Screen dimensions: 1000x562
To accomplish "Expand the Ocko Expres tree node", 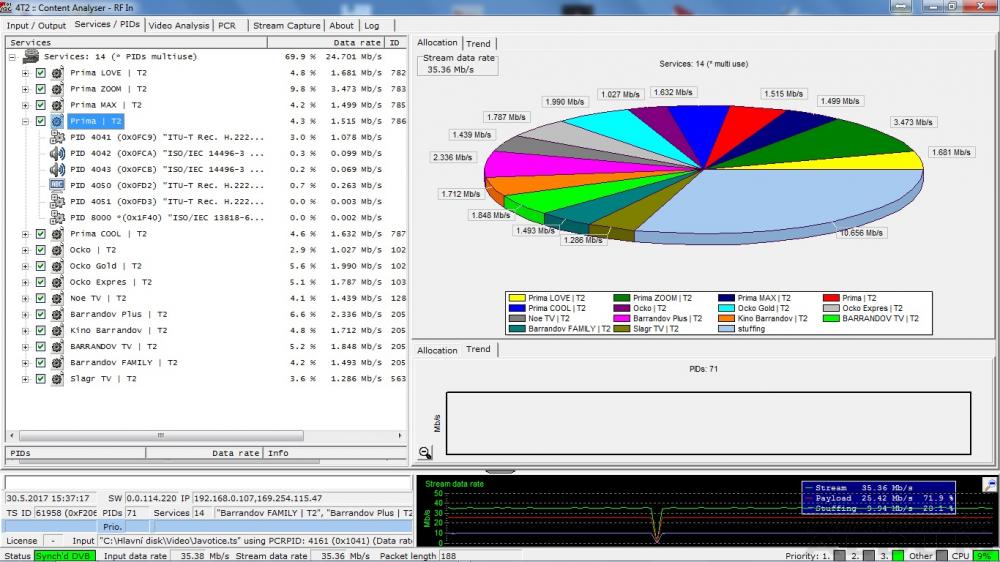I will tap(26, 282).
